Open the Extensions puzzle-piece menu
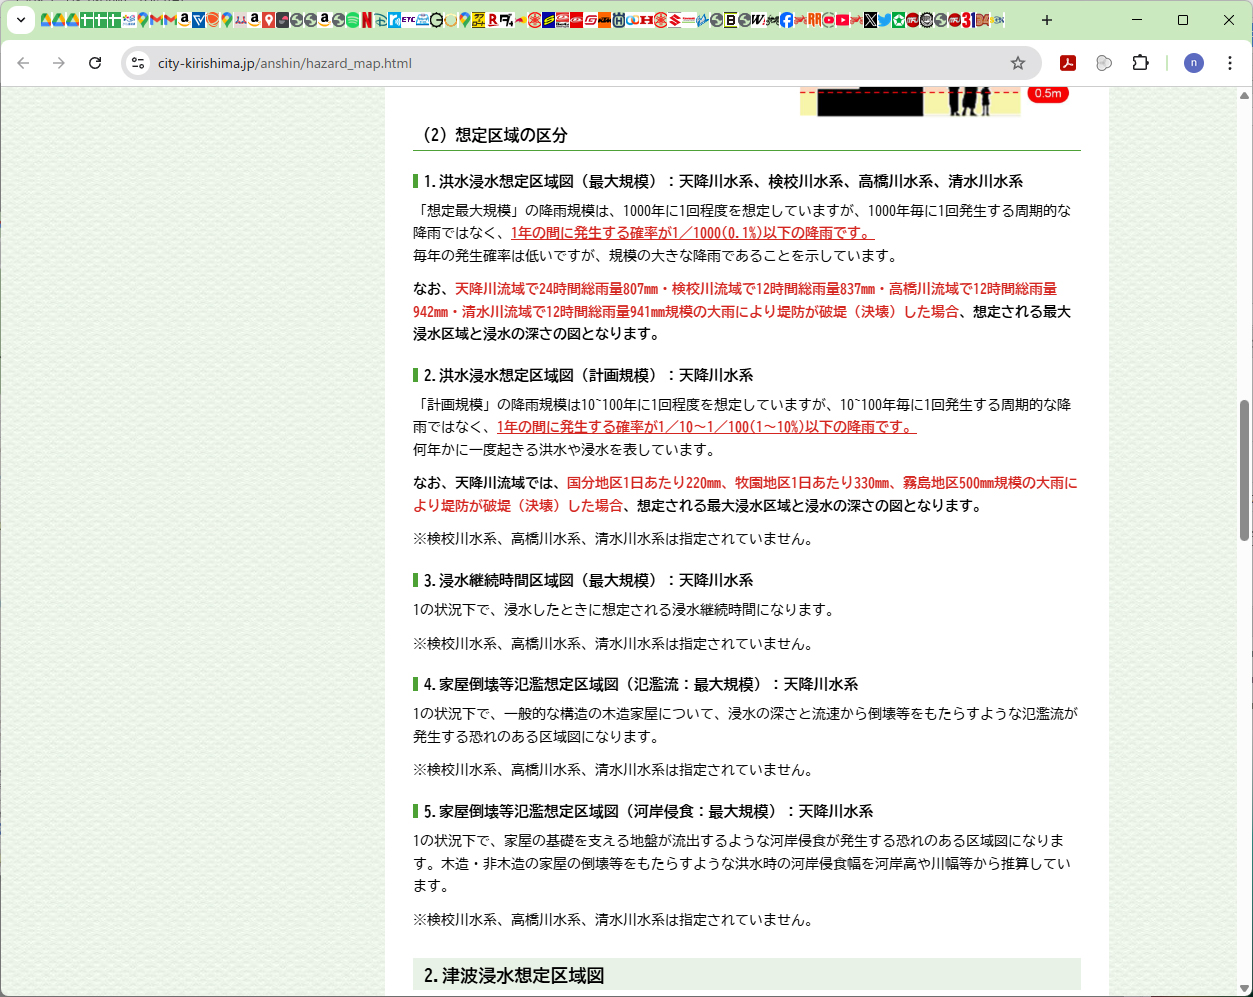 1140,63
